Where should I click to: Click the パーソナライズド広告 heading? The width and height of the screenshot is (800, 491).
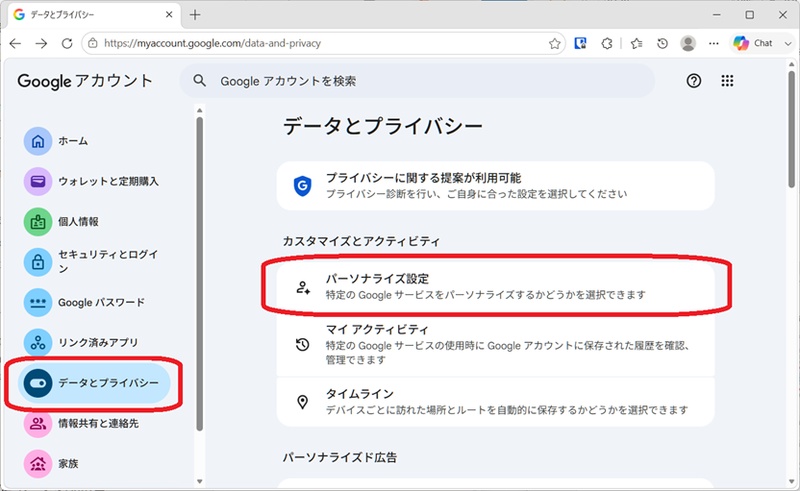[340, 457]
